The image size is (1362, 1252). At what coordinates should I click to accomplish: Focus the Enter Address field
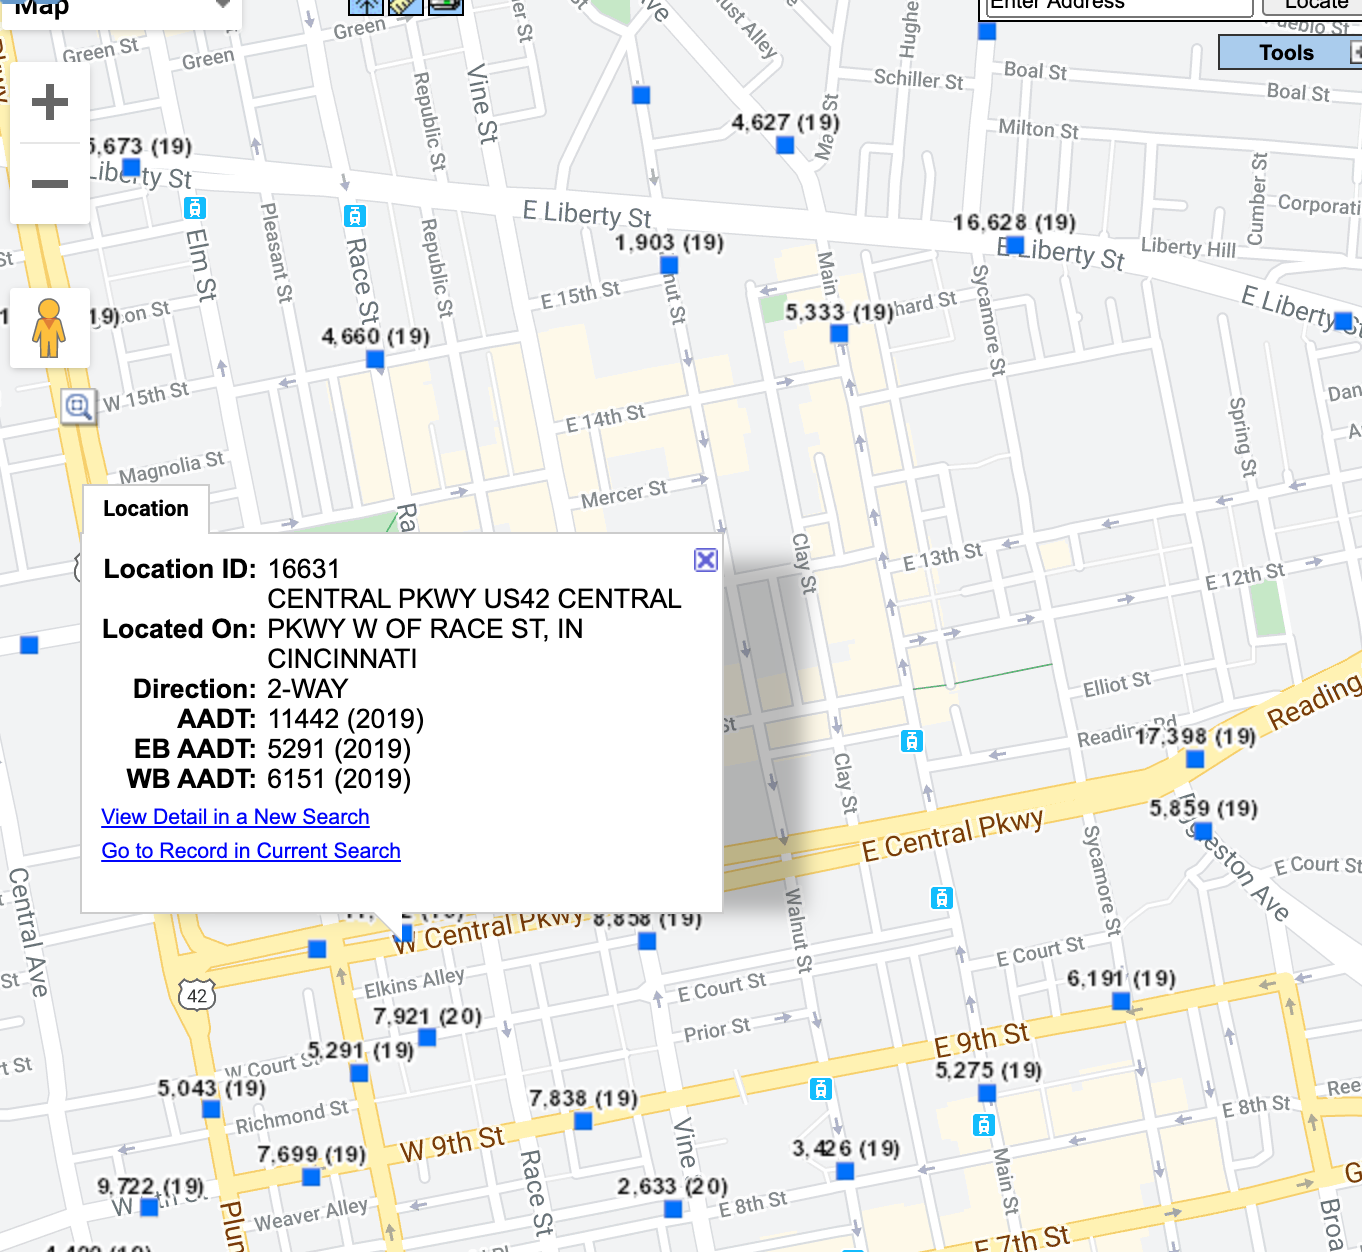pyautogui.click(x=1115, y=6)
